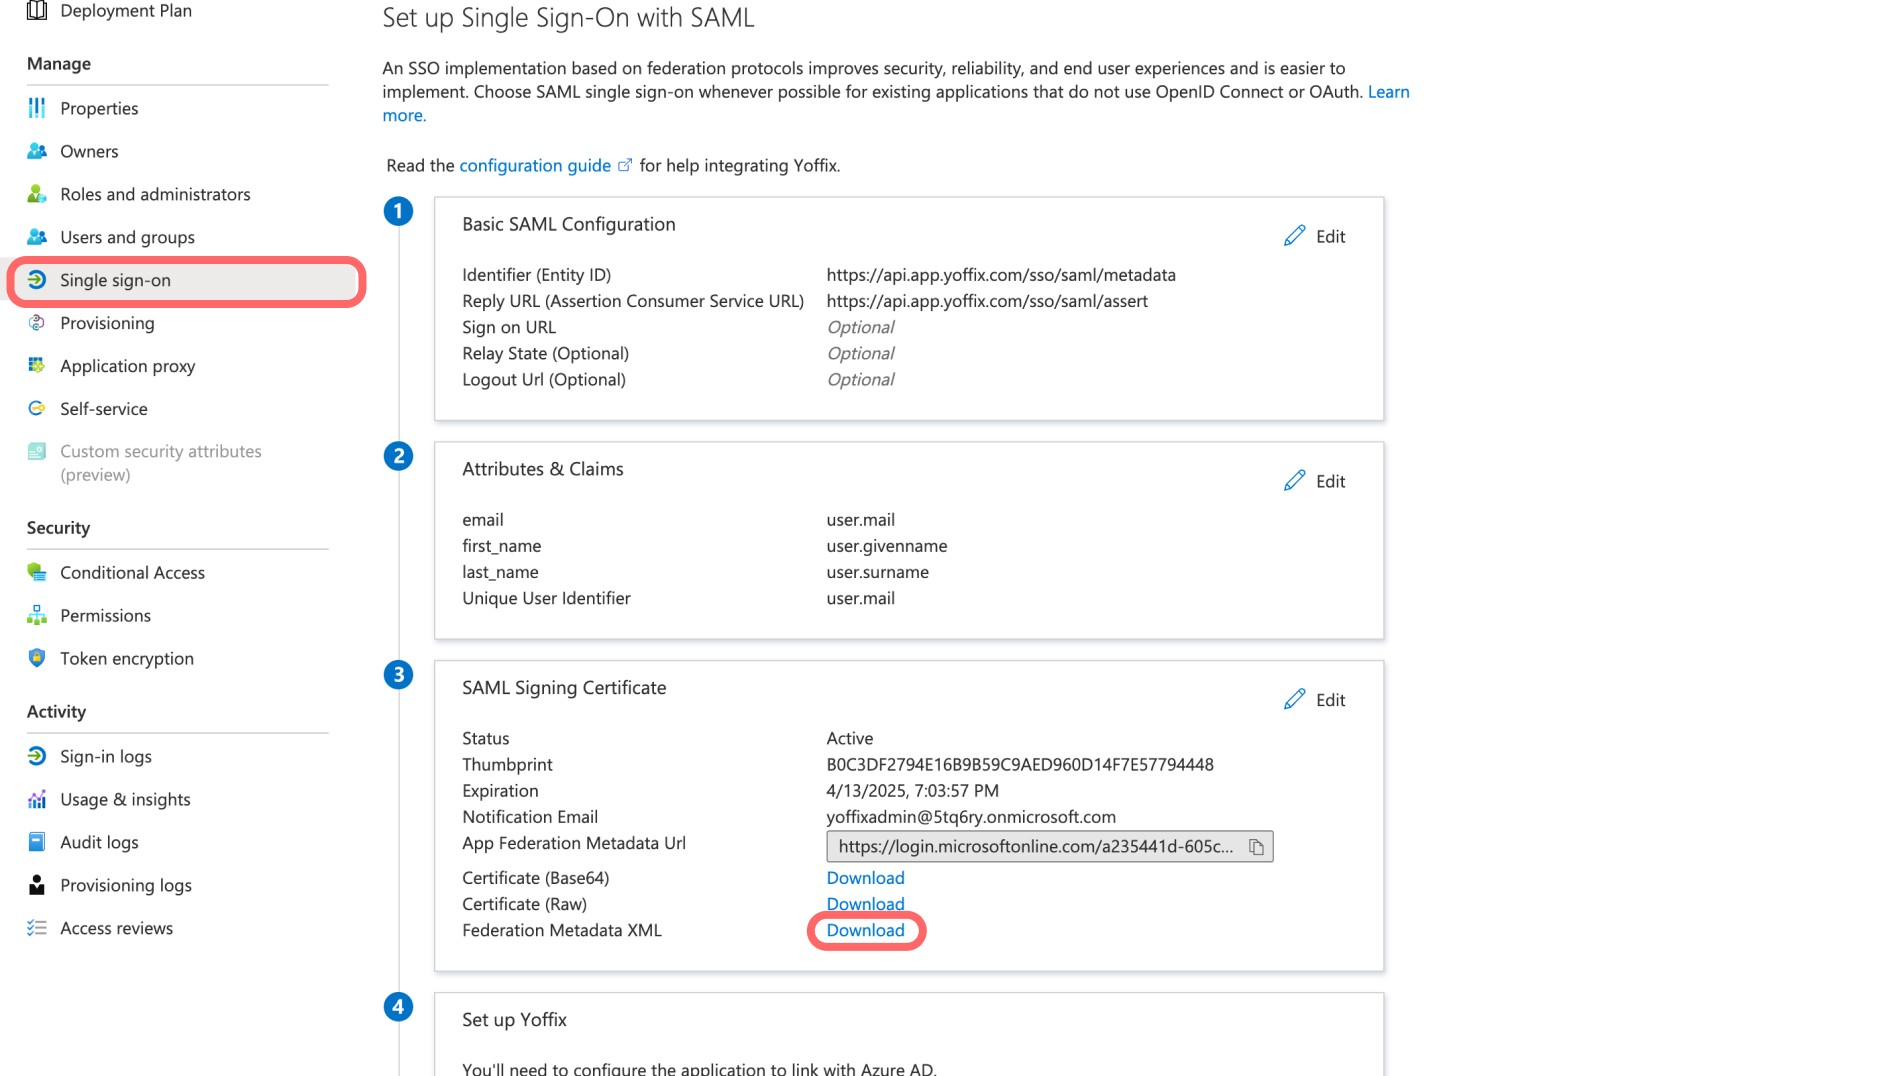Click the Sign-in logs icon
This screenshot has height=1076, width=1904.
click(x=37, y=756)
